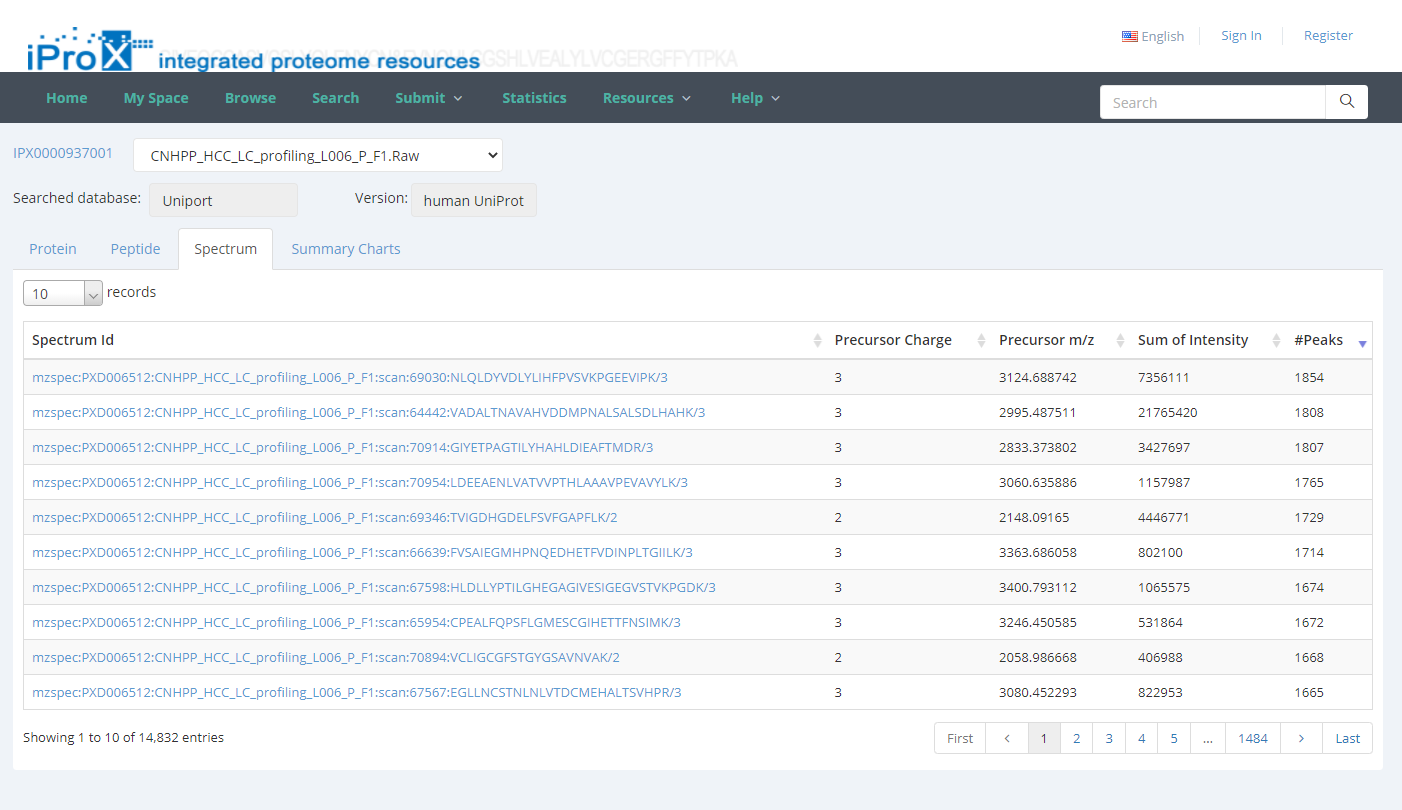Screen dimensions: 1402x810
Task: Switch to the Summary Charts tab
Action: coord(346,249)
